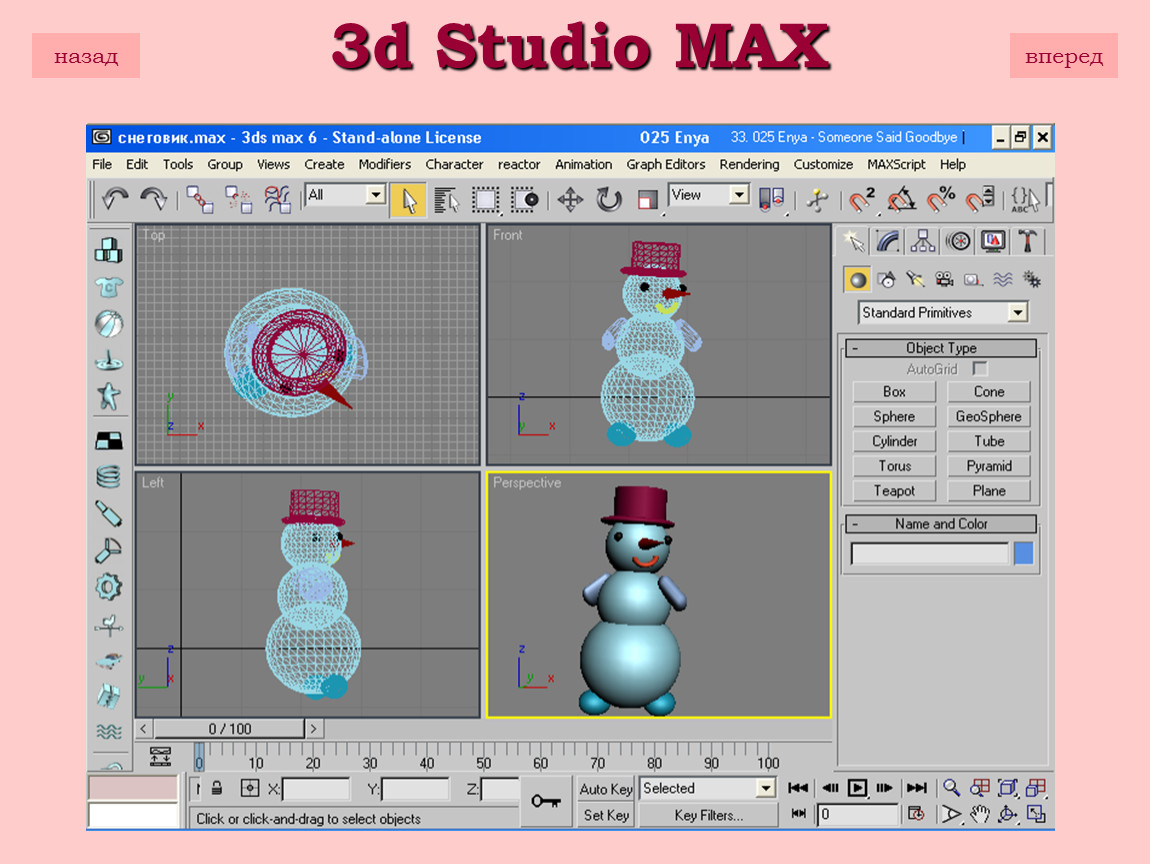This screenshot has width=1150, height=864.
Task: Open Select by Name list tool
Action: coord(447,199)
